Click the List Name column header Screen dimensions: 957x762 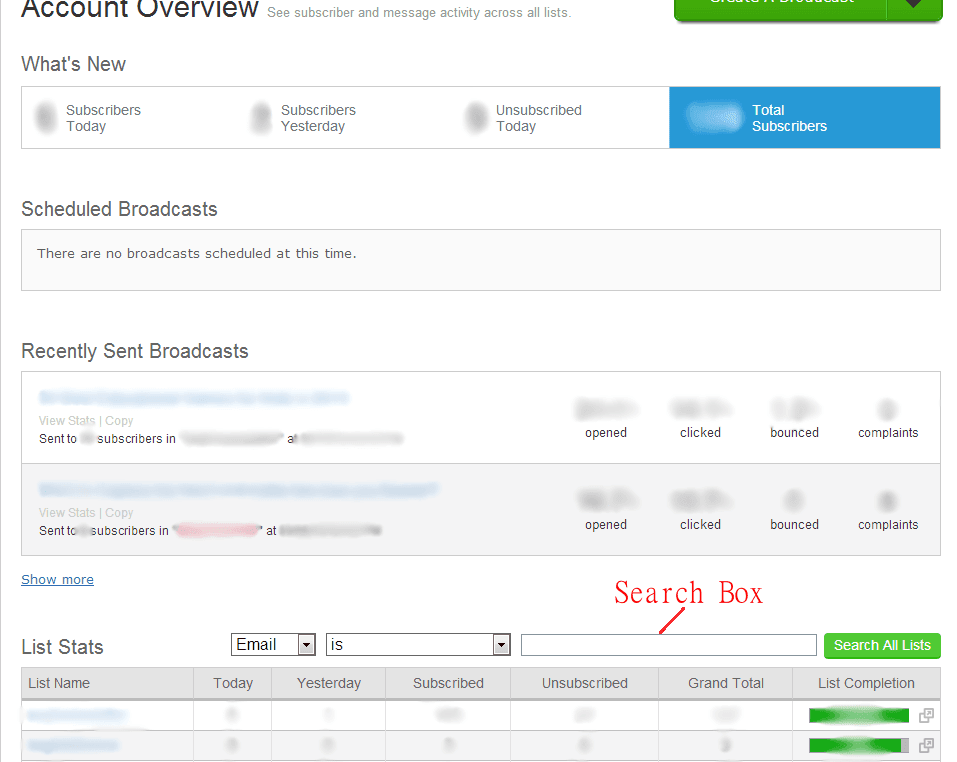point(107,683)
